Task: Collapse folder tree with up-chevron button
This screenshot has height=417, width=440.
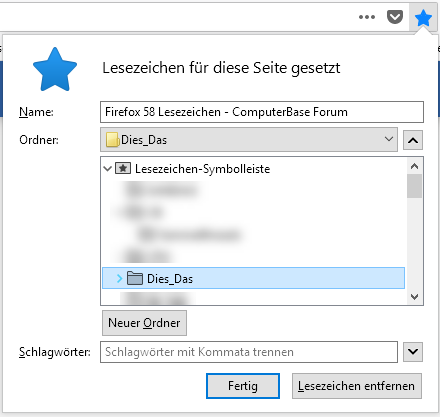Action: point(413,140)
